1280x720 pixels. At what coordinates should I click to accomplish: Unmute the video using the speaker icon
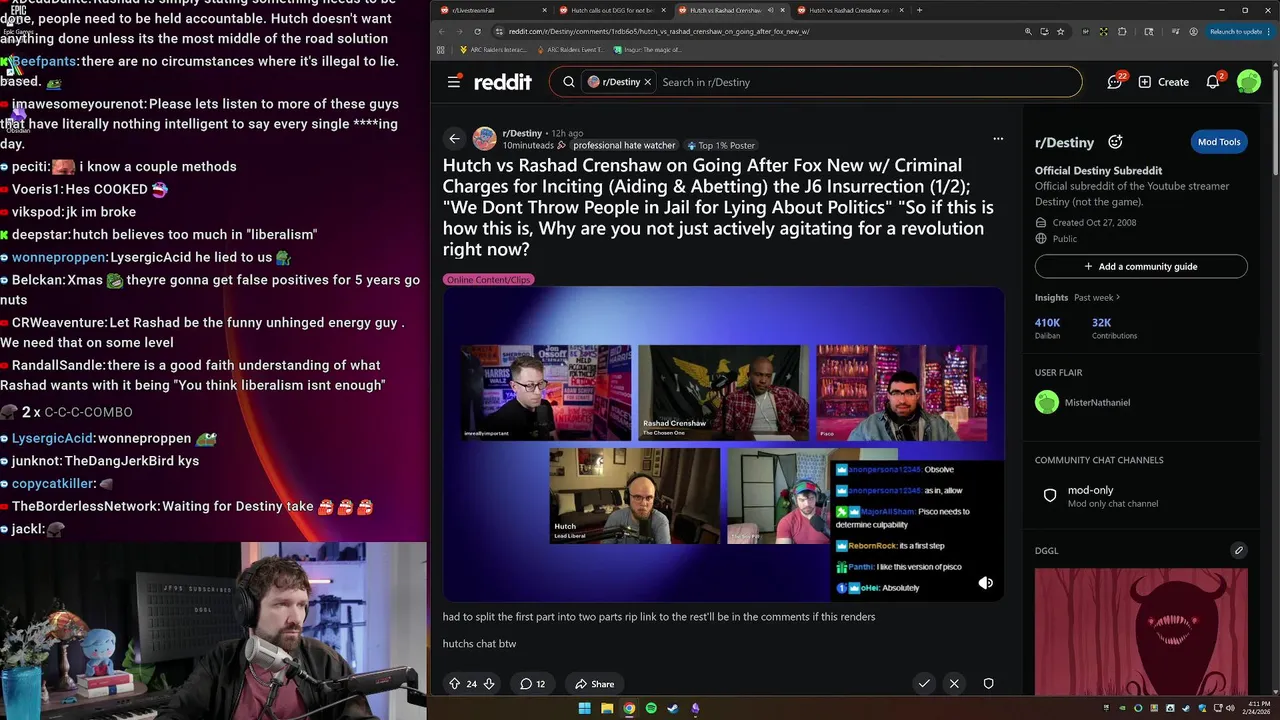pyautogui.click(x=986, y=583)
